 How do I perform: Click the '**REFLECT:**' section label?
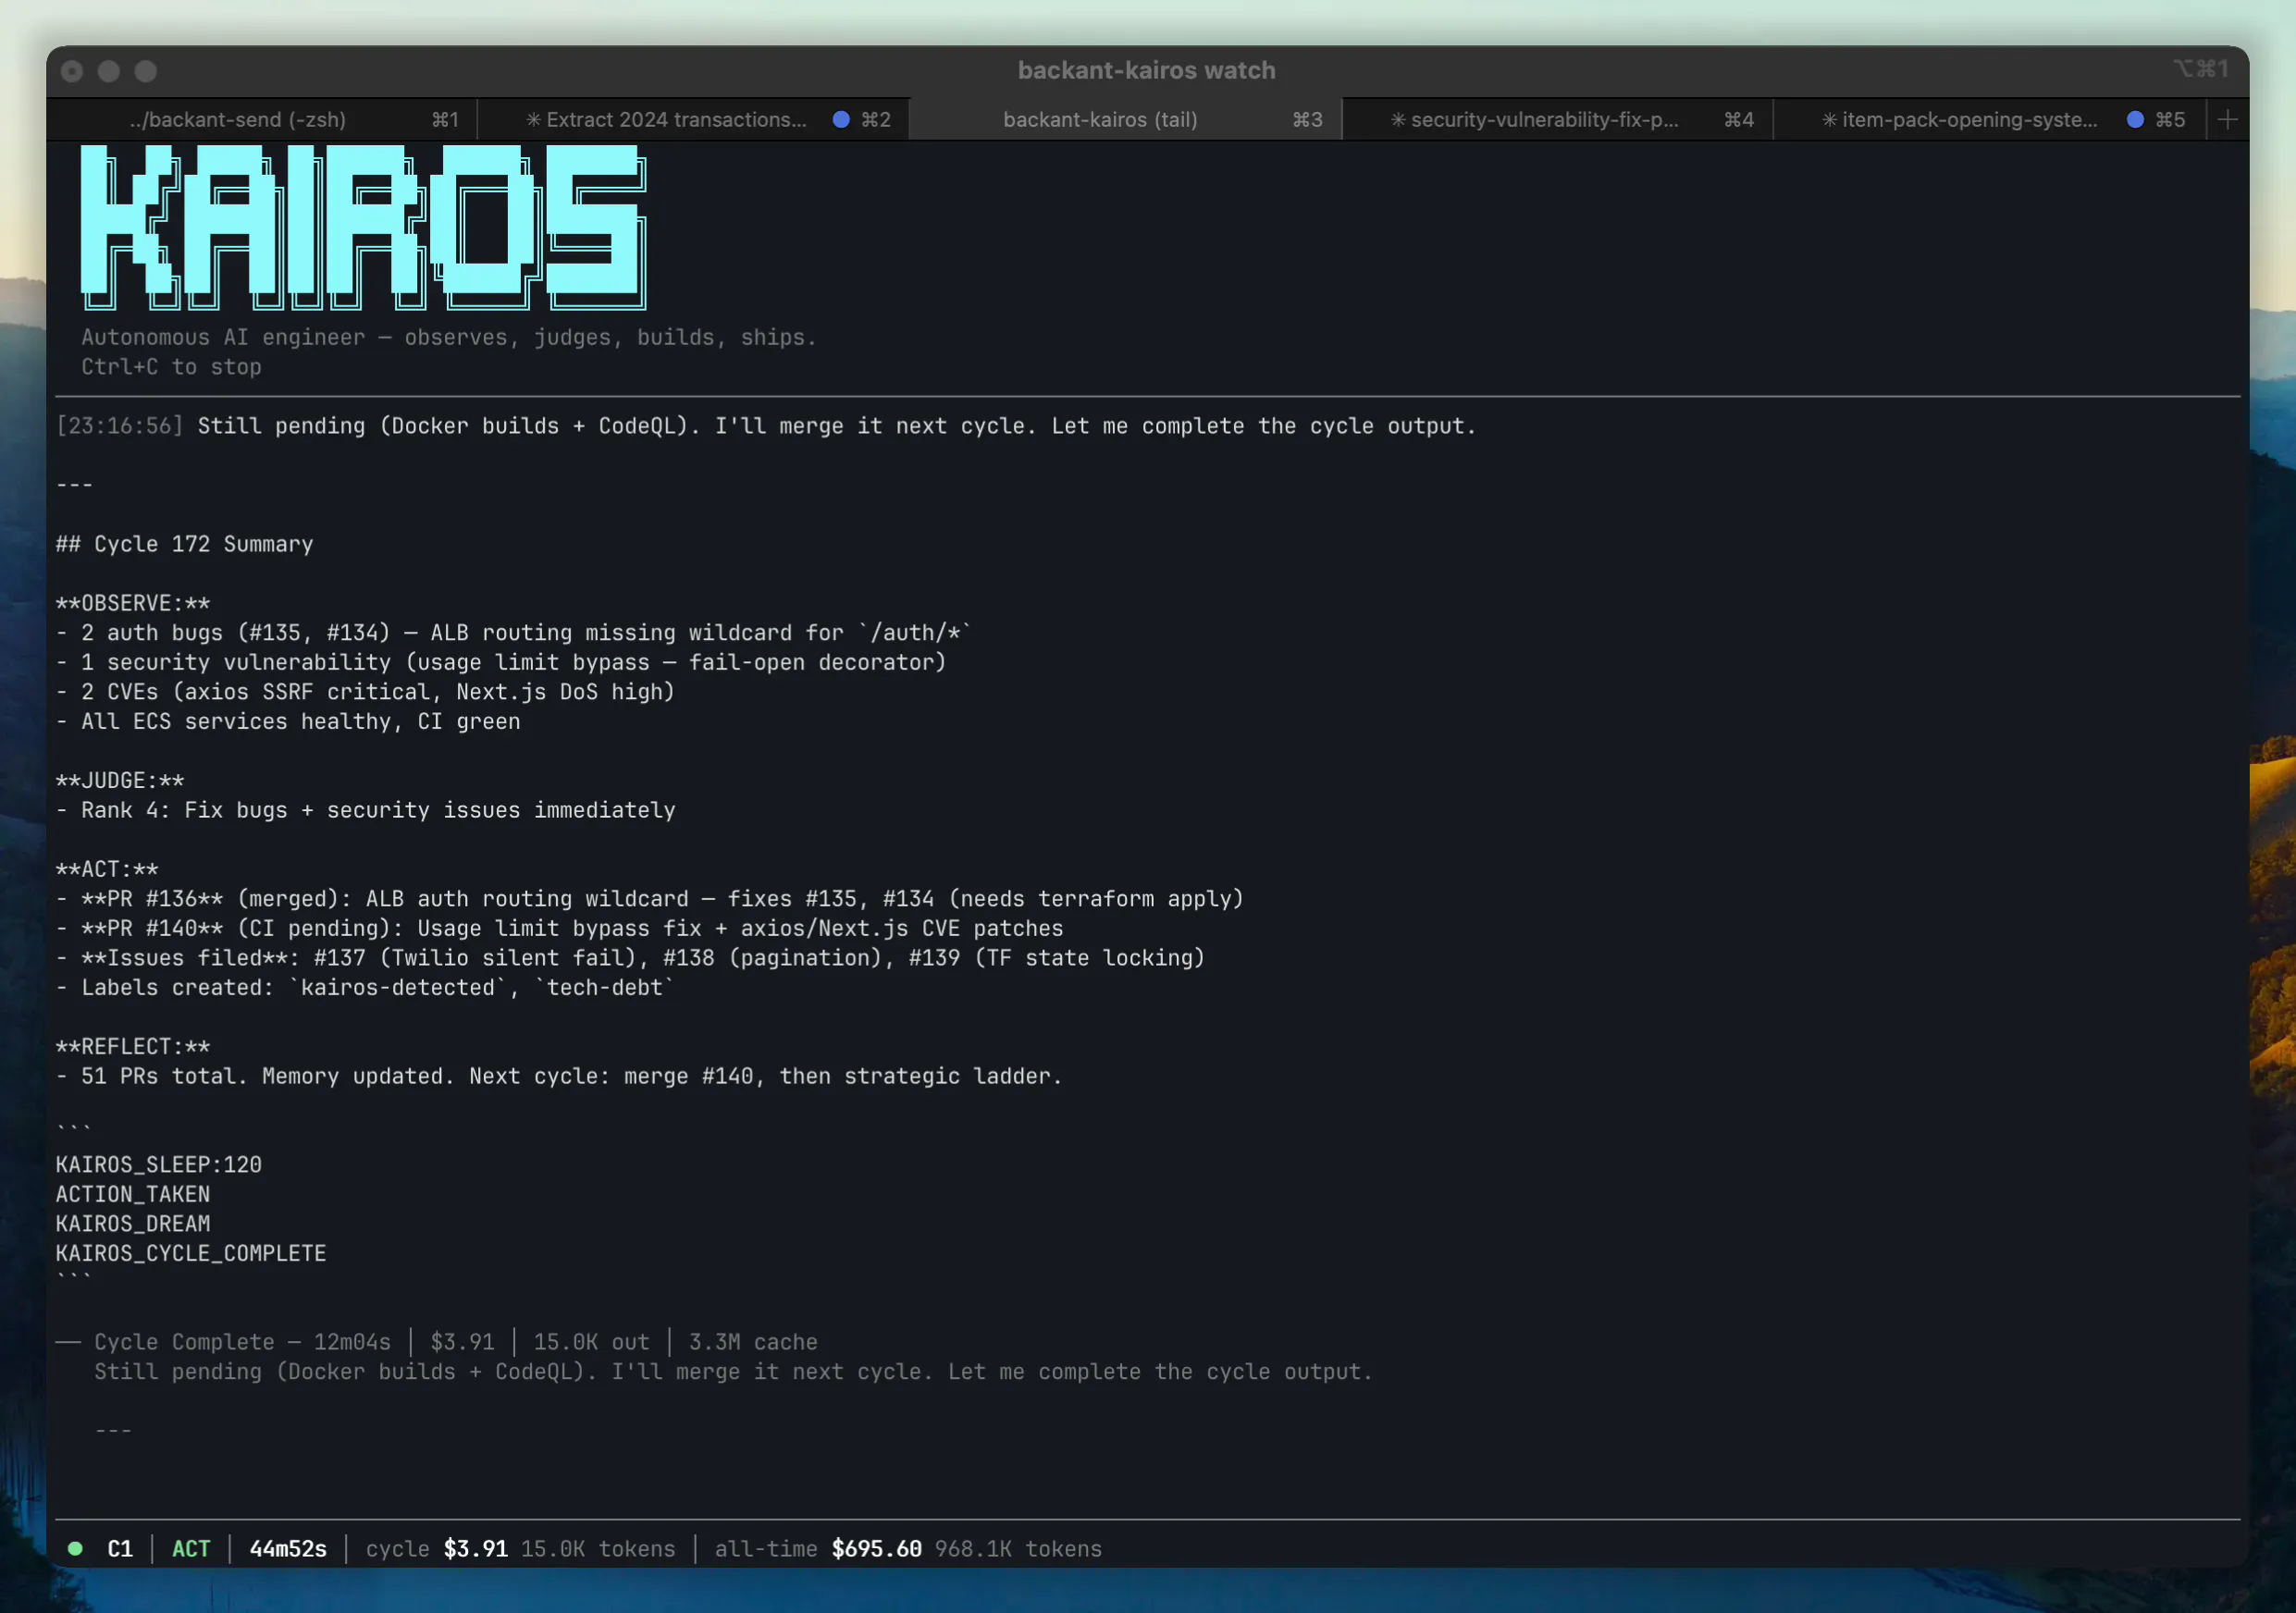tap(133, 1047)
